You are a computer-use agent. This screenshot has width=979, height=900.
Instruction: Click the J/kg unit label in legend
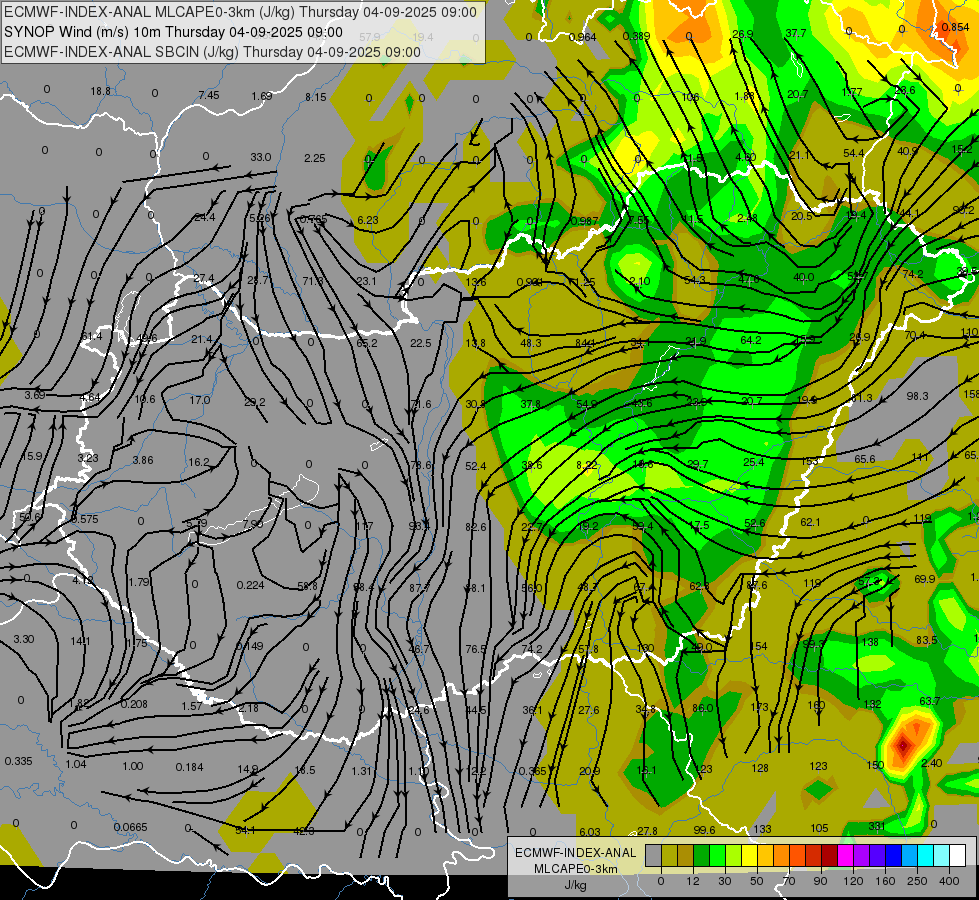pyautogui.click(x=576, y=885)
